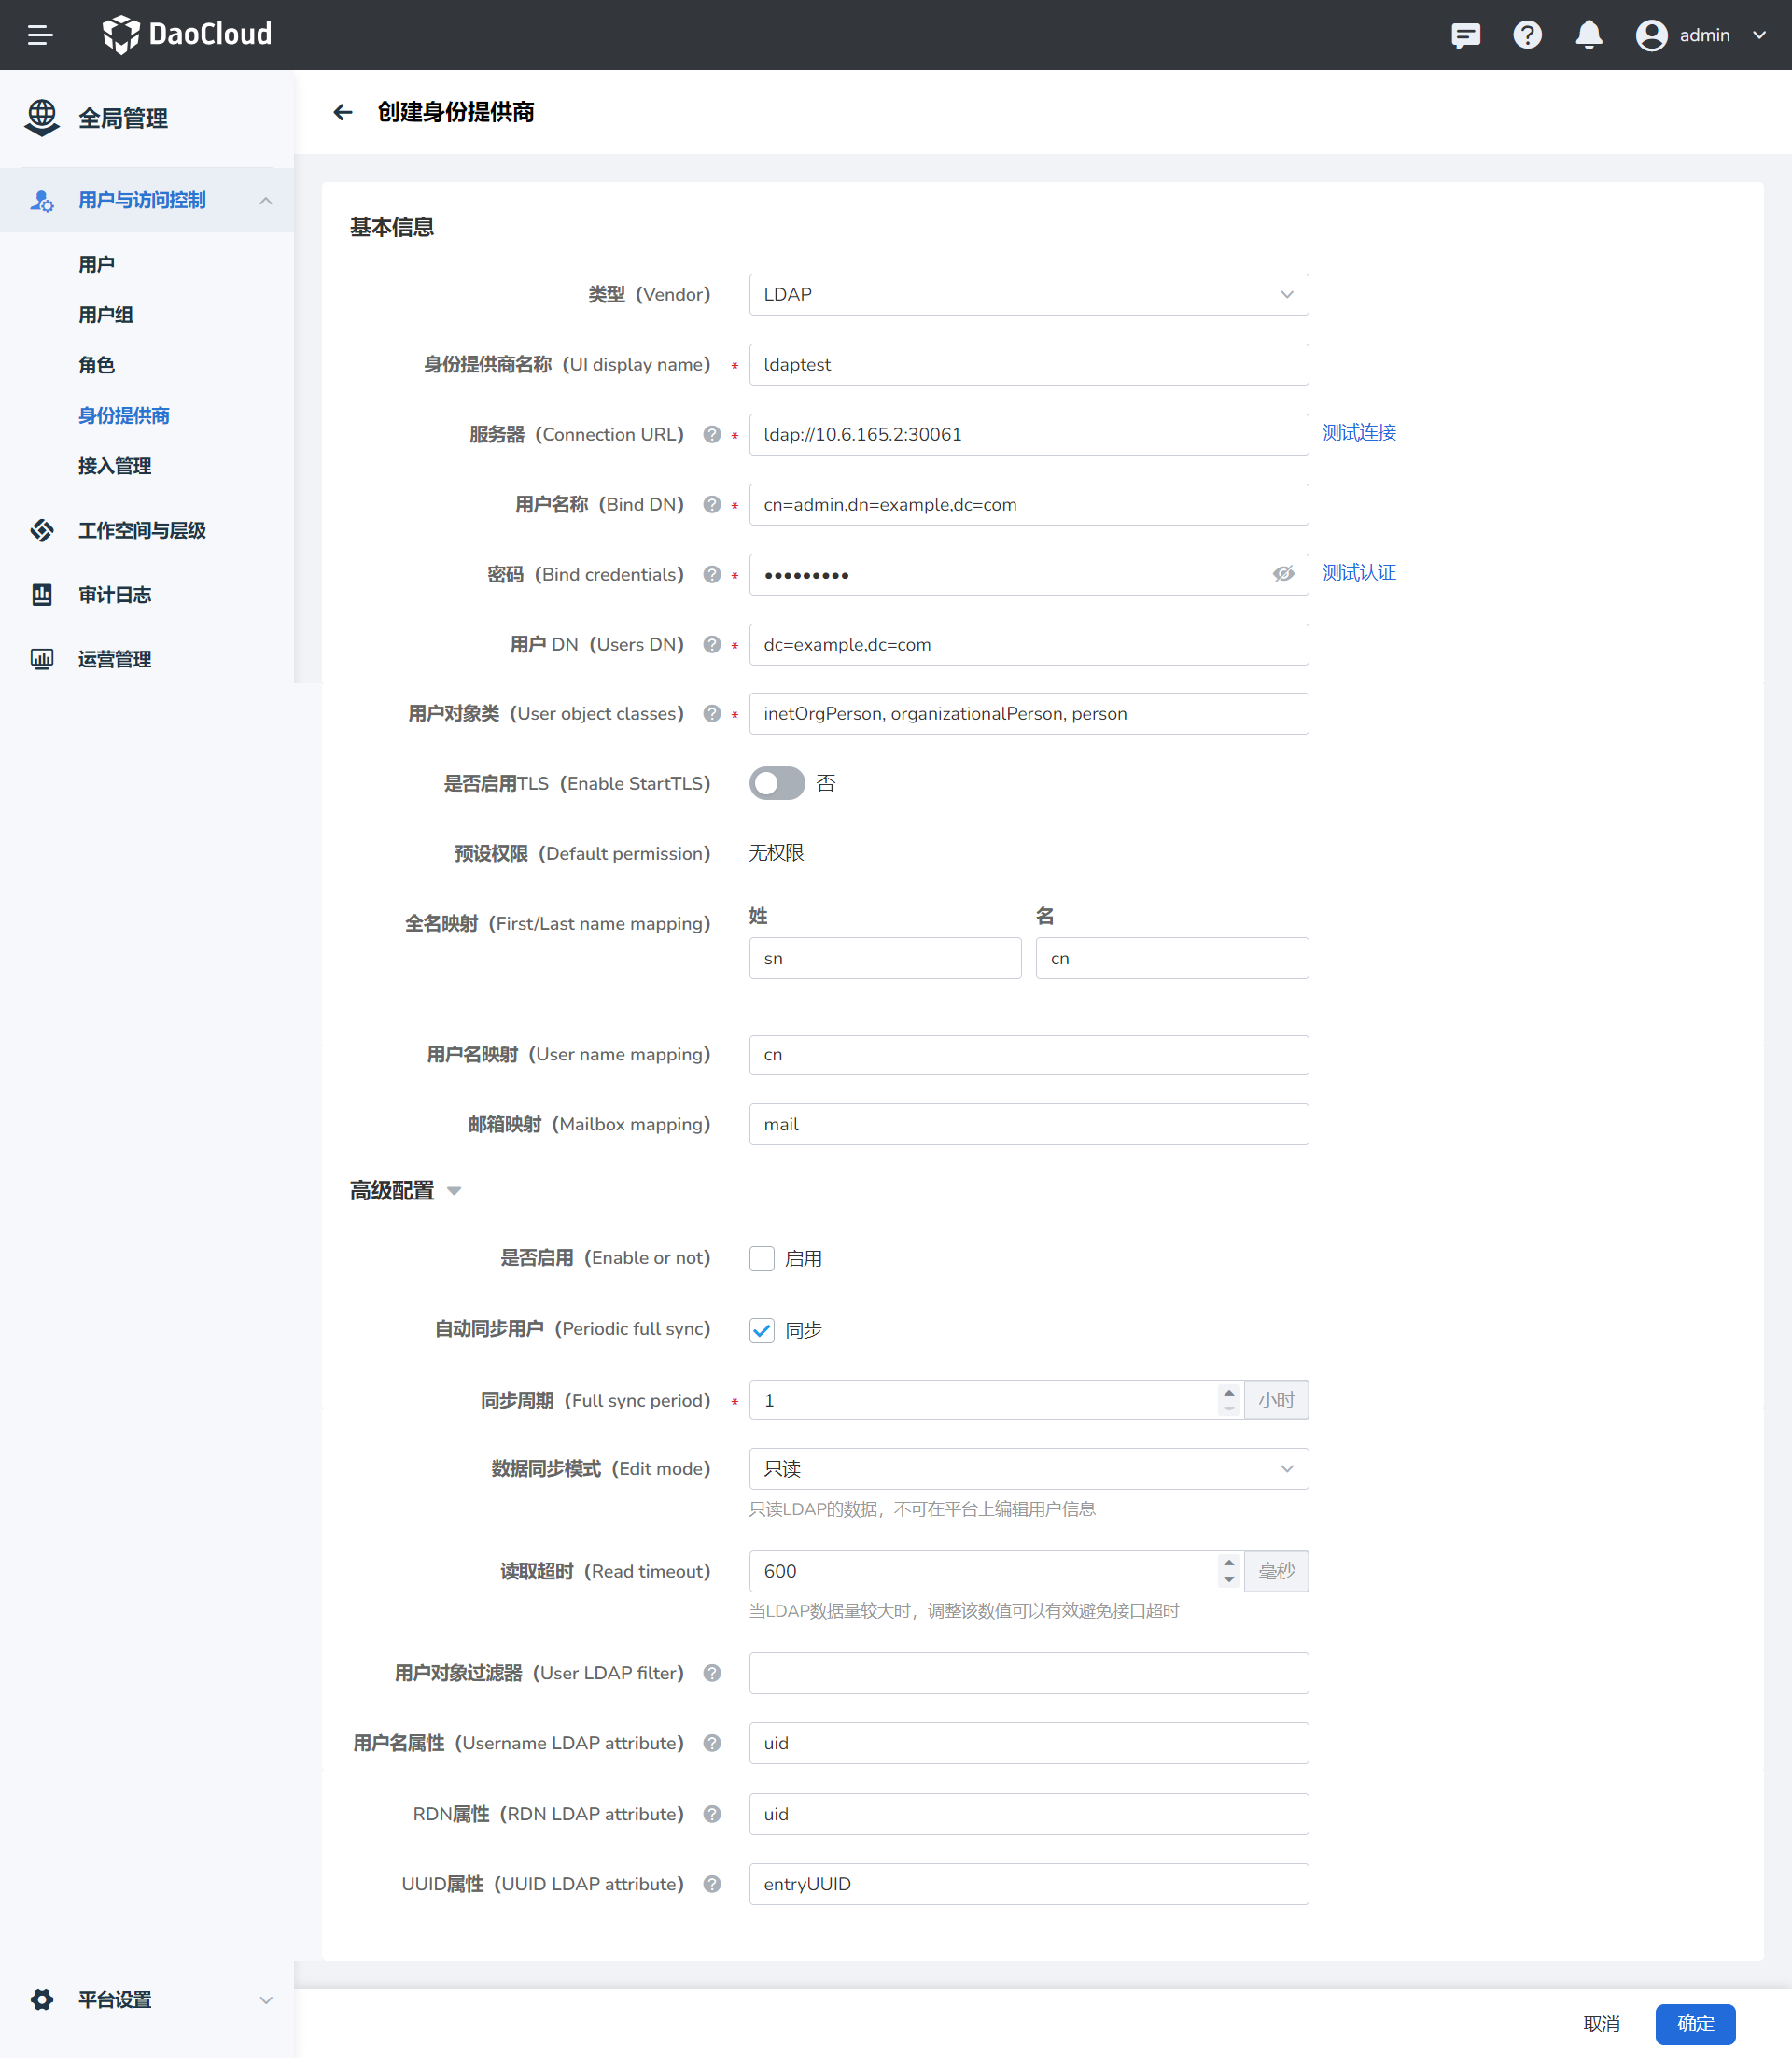Click the 测试连接 link
The height and width of the screenshot is (2062, 1792).
coord(1358,433)
